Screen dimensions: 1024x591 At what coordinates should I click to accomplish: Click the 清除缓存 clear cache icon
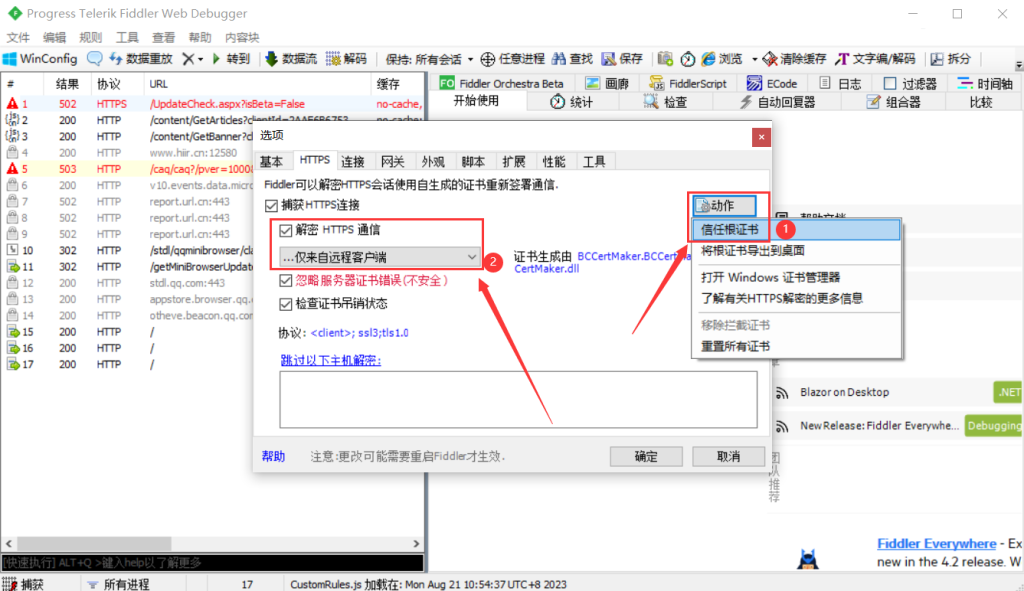point(770,59)
